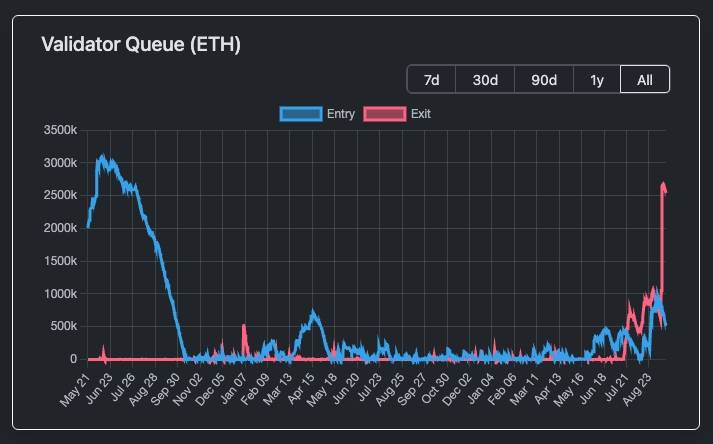
Task: Click the Aug 23 x-axis label
Action: pos(637,390)
